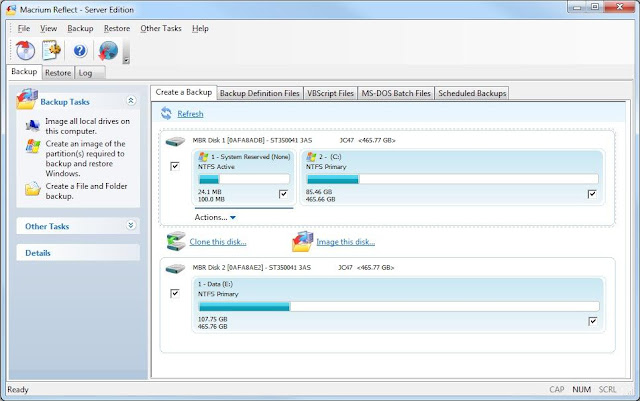
Task: Toggle the MBR Disk 2 checkbox
Action: (x=175, y=293)
